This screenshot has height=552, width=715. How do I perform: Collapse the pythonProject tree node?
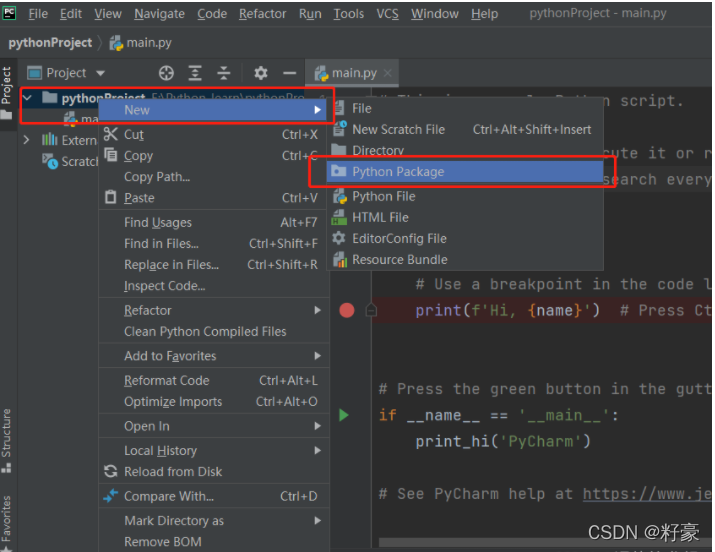pyautogui.click(x=27, y=98)
